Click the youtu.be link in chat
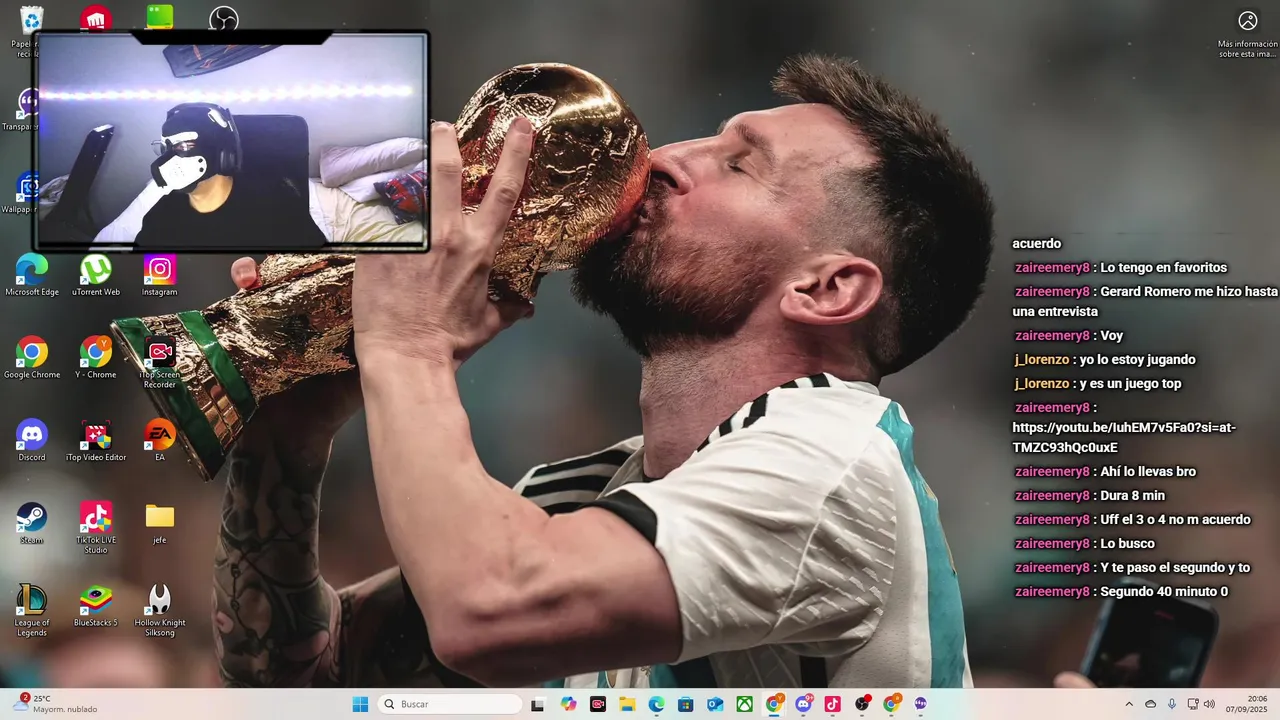The width and height of the screenshot is (1280, 720). [x=1124, y=437]
